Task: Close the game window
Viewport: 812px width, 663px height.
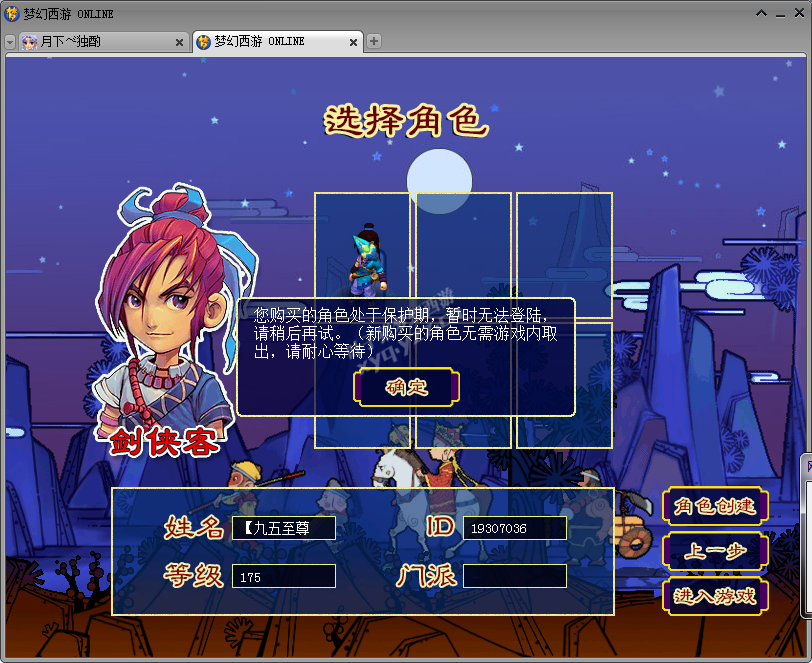Action: 800,13
